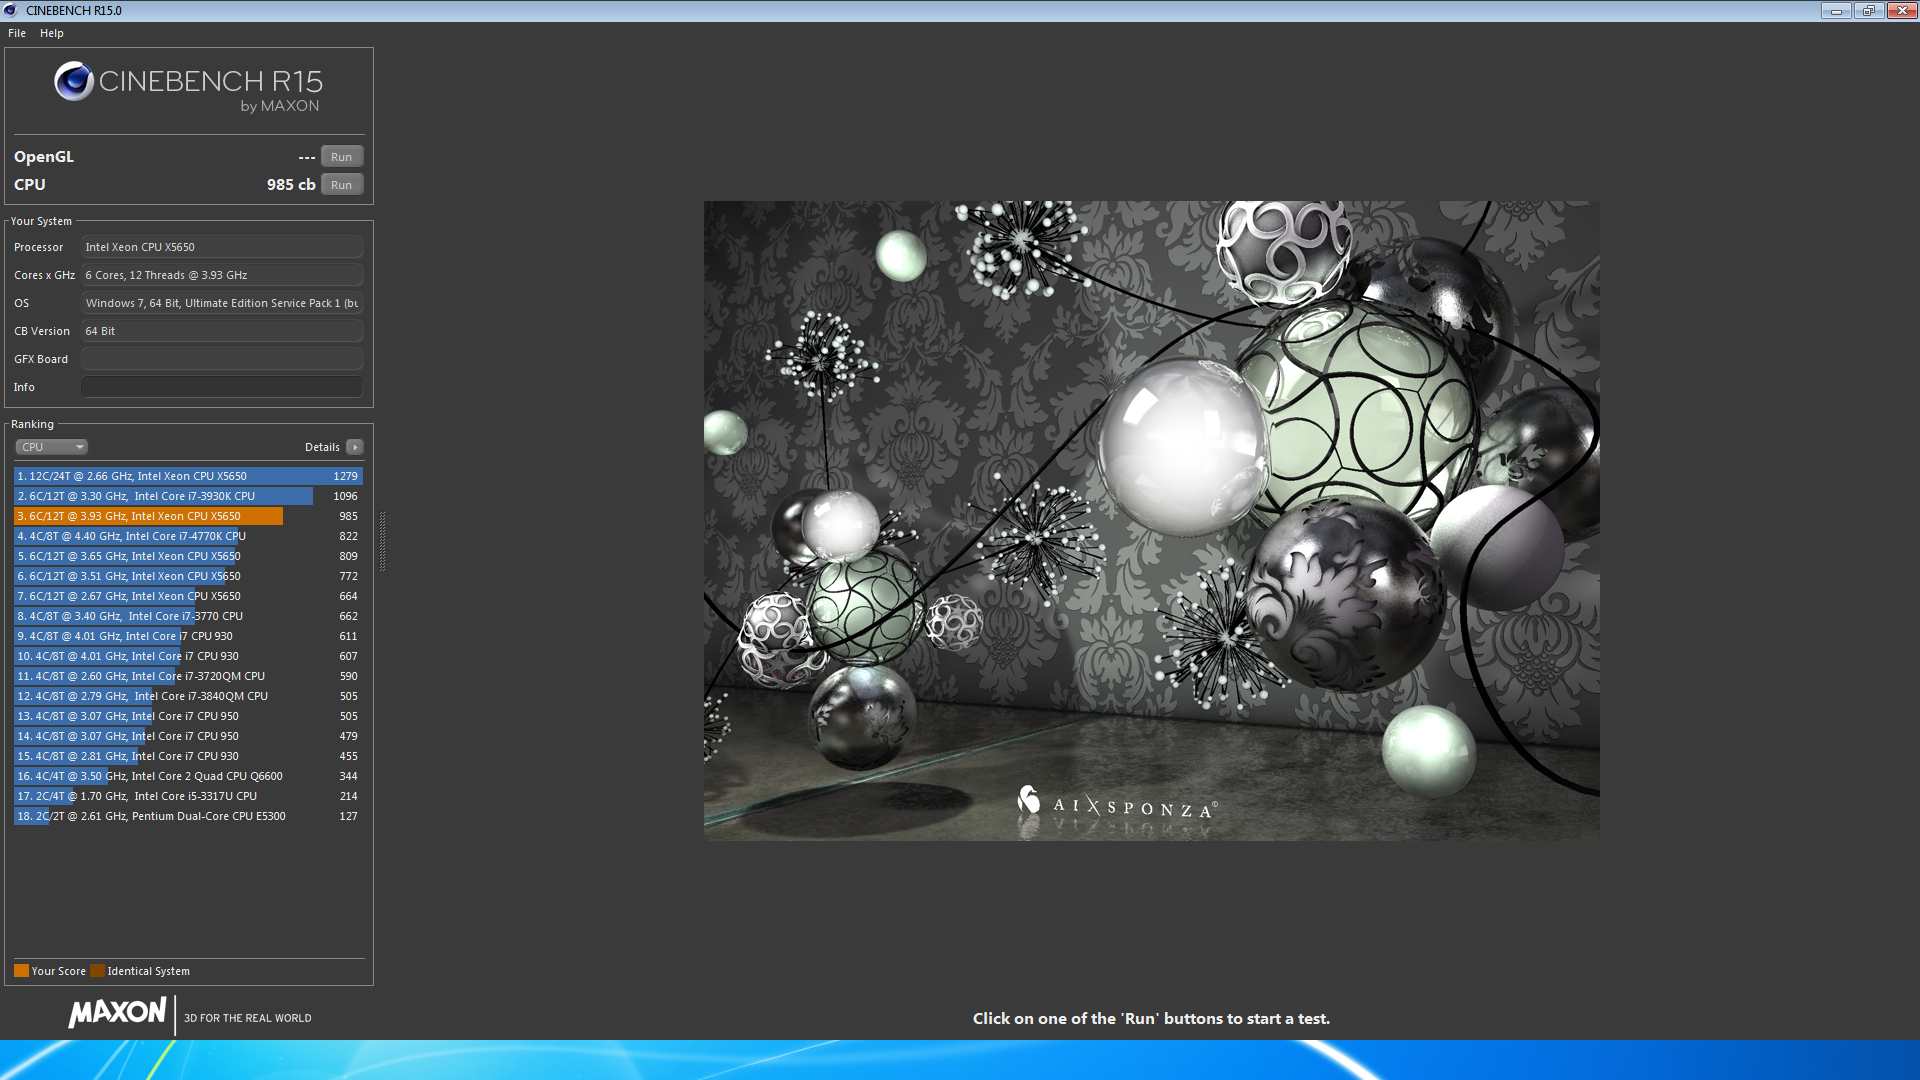Screen dimensions: 1920x1080
Task: Select highlighted row 3 Xeon X5650 3.93 GHz
Action: (x=188, y=516)
